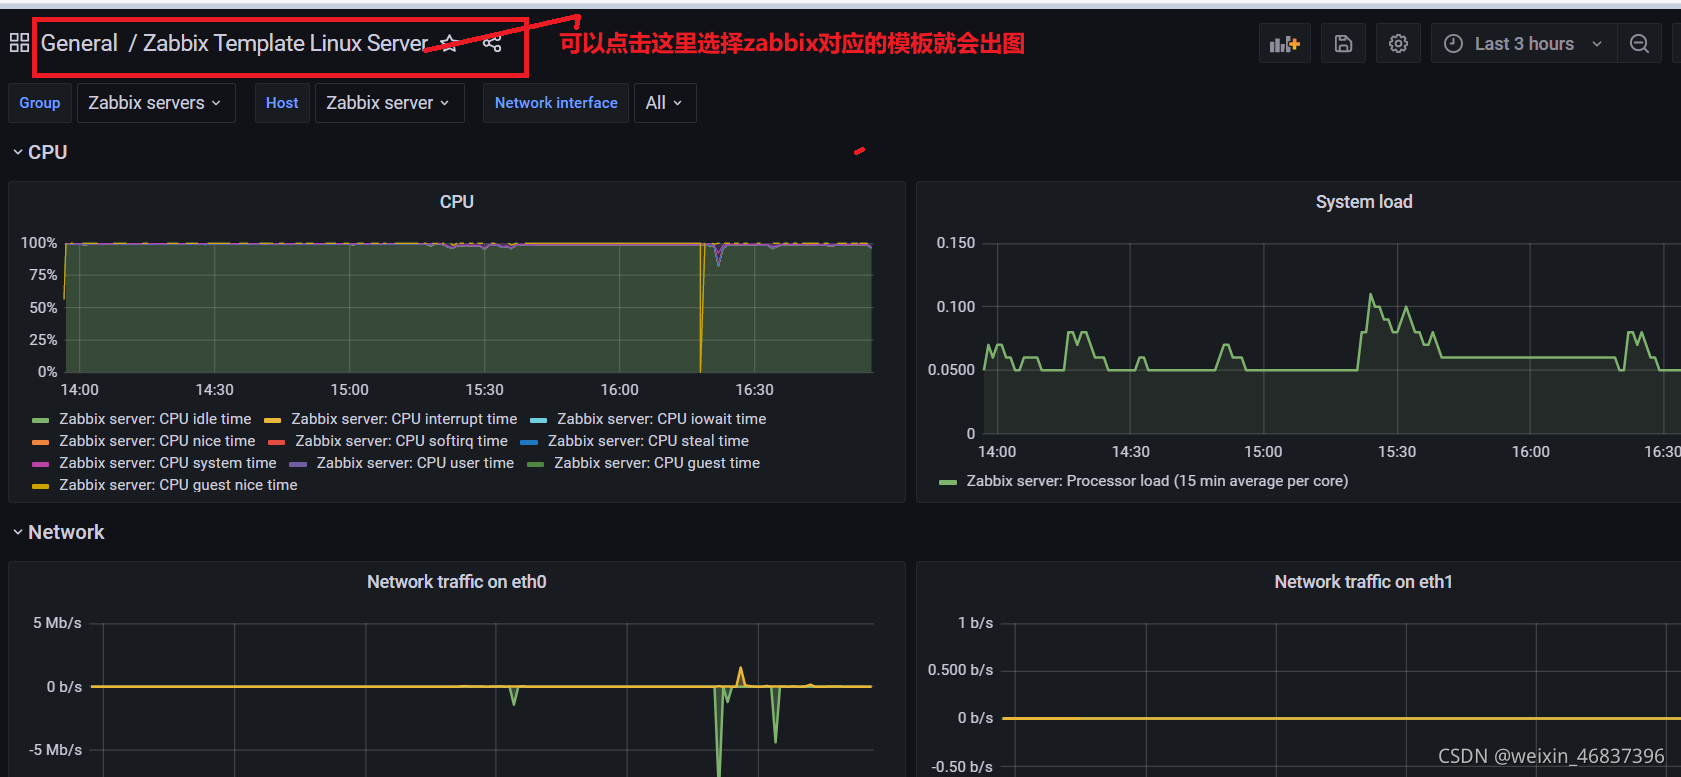Collapse the CPU row
Screen dimensions: 1681x777
(40, 152)
